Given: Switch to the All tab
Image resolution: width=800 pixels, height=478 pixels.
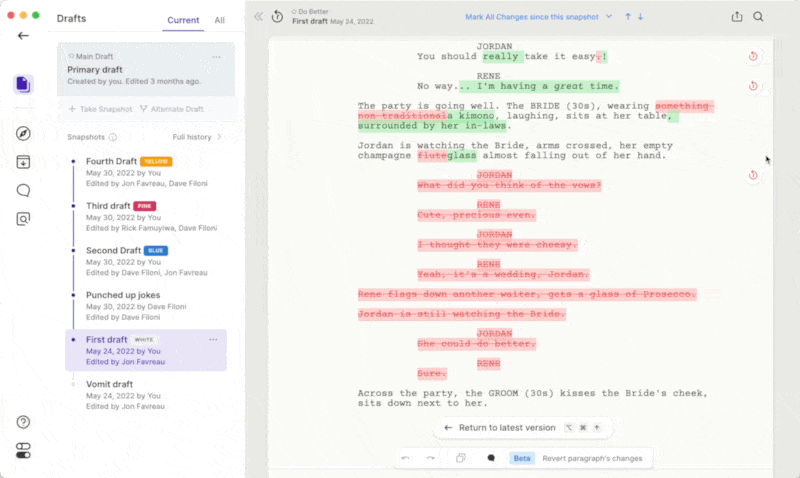Looking at the screenshot, I should point(219,20).
